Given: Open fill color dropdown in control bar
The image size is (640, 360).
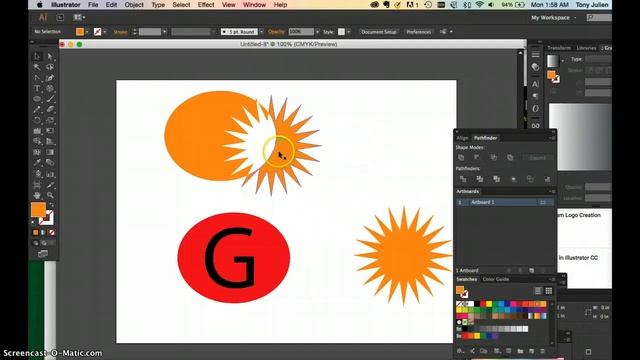Looking at the screenshot, I should [x=87, y=32].
